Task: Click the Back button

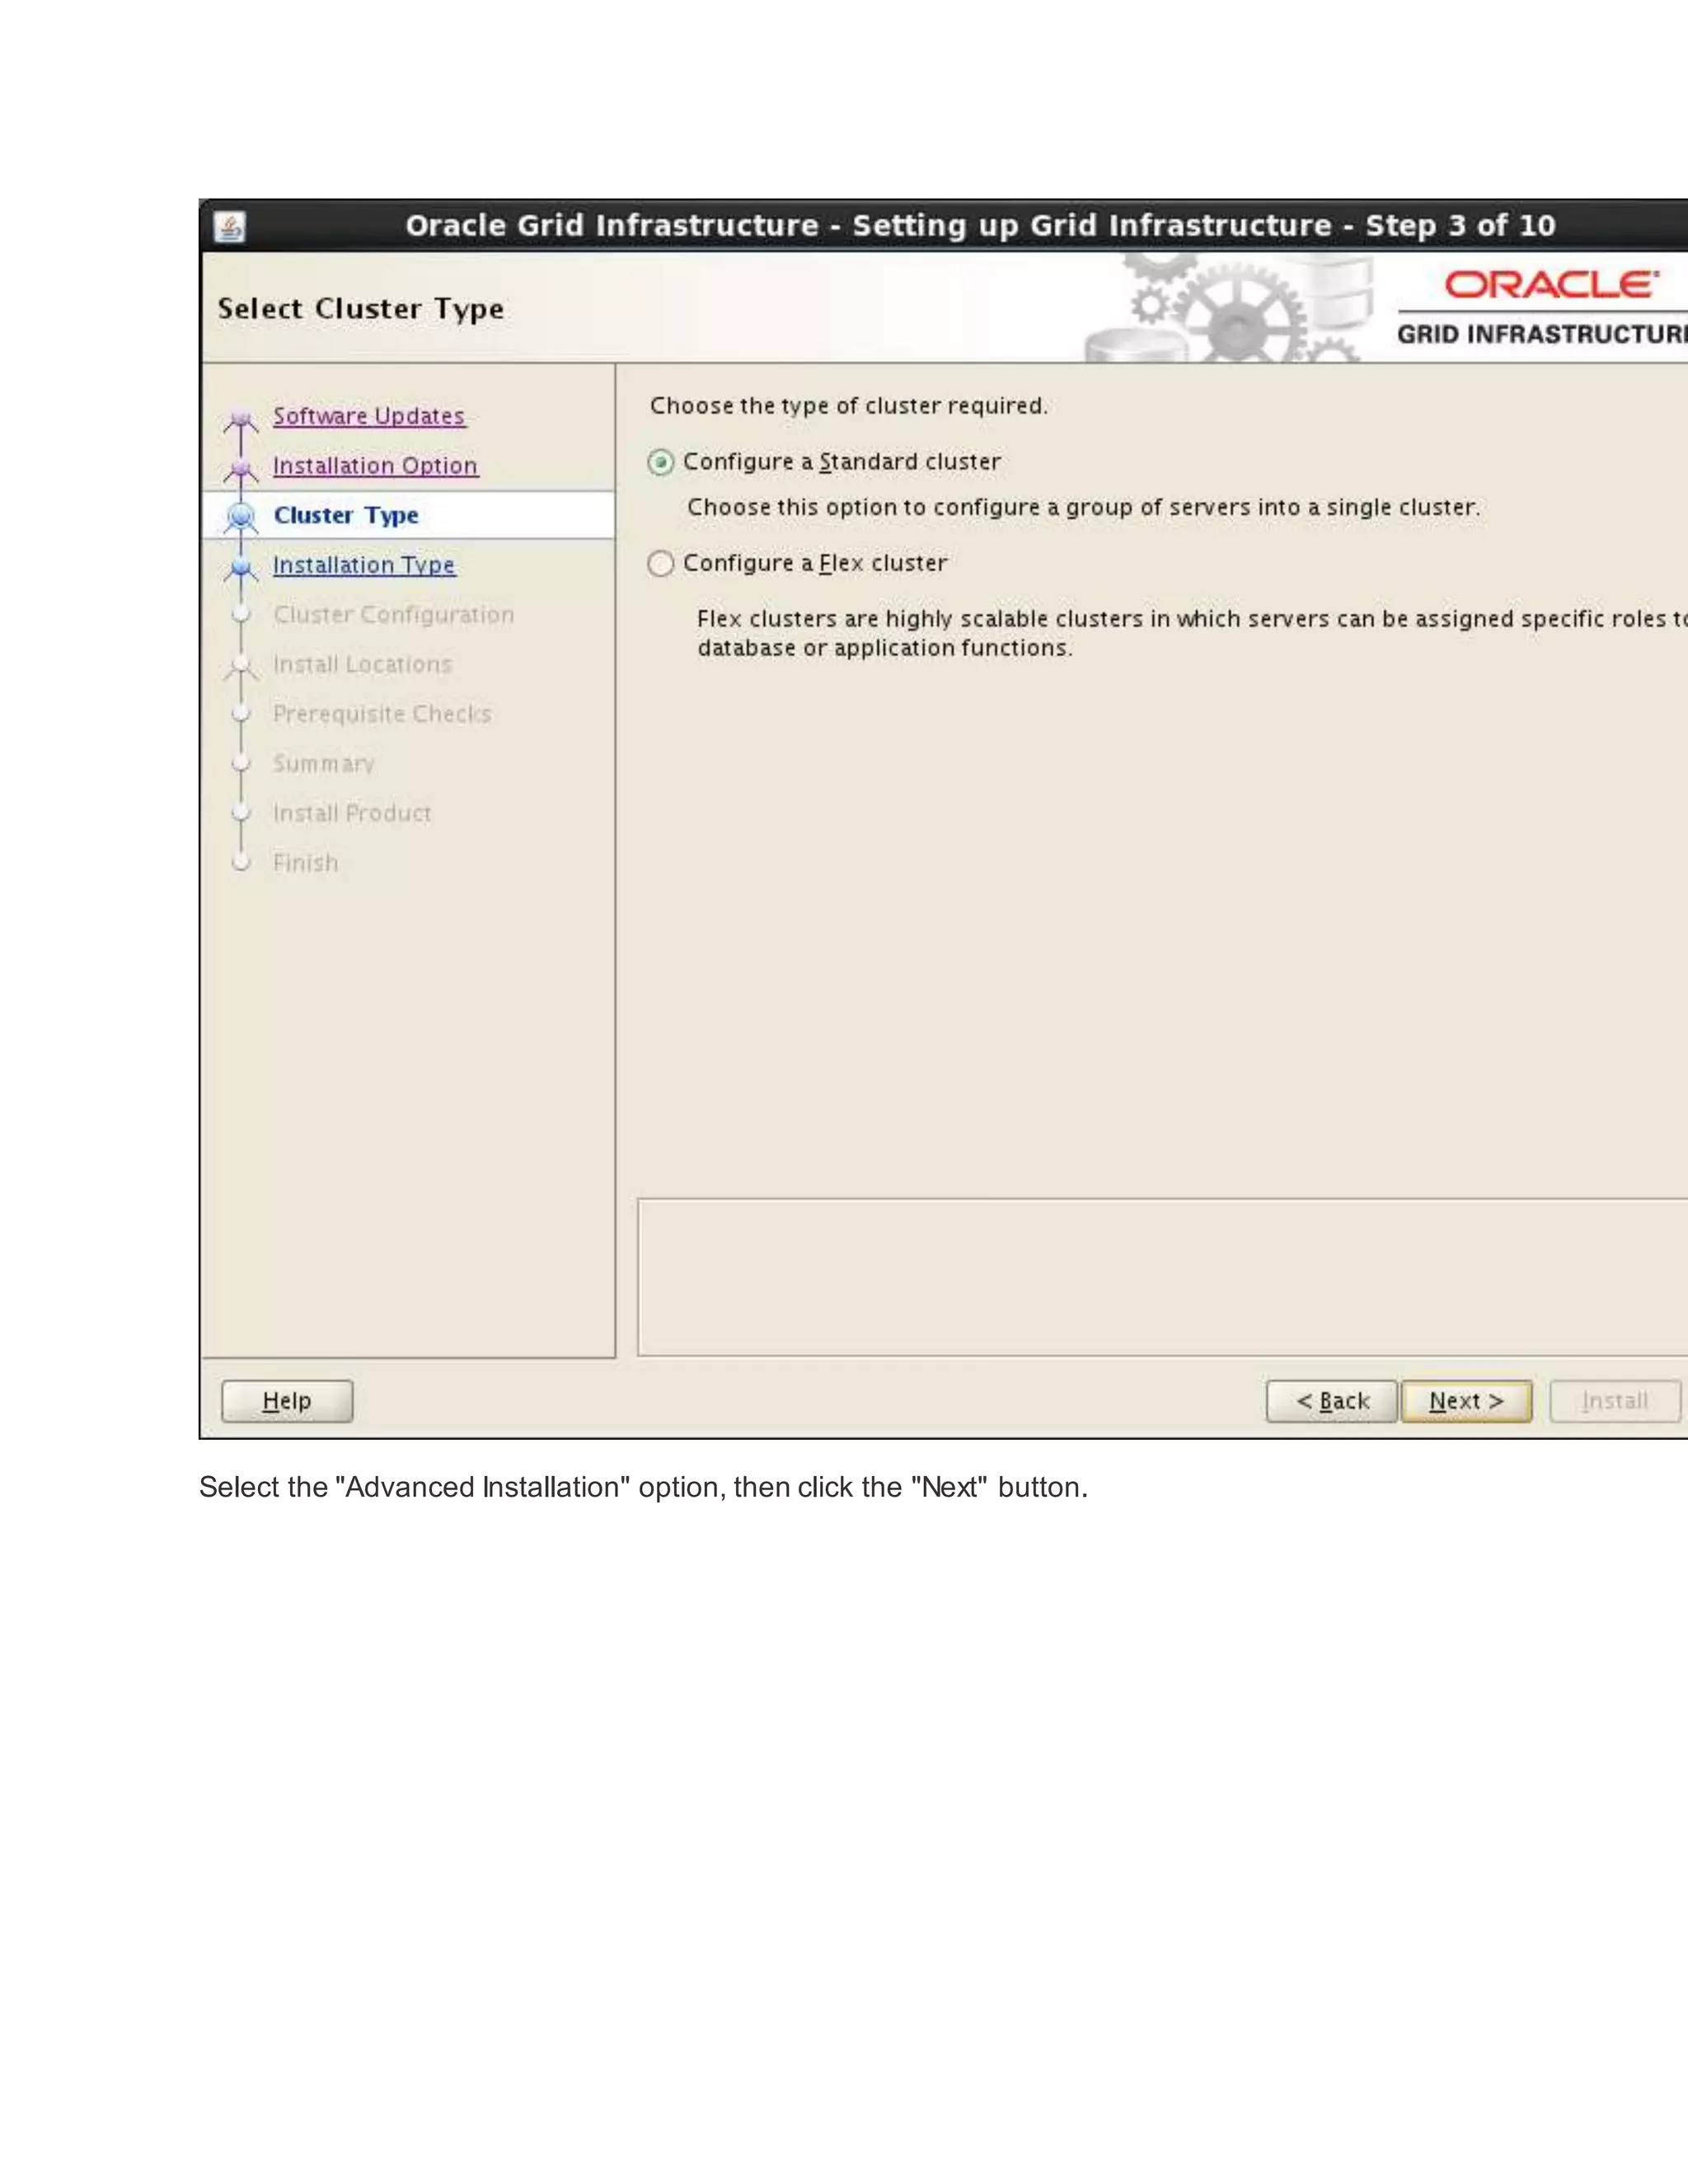Action: (1331, 1401)
